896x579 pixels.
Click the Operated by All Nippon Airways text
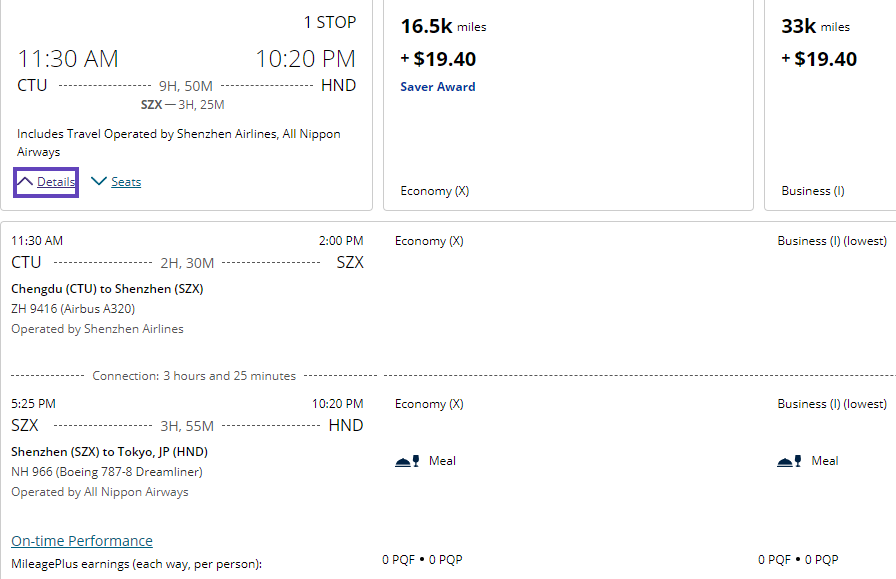(x=100, y=492)
